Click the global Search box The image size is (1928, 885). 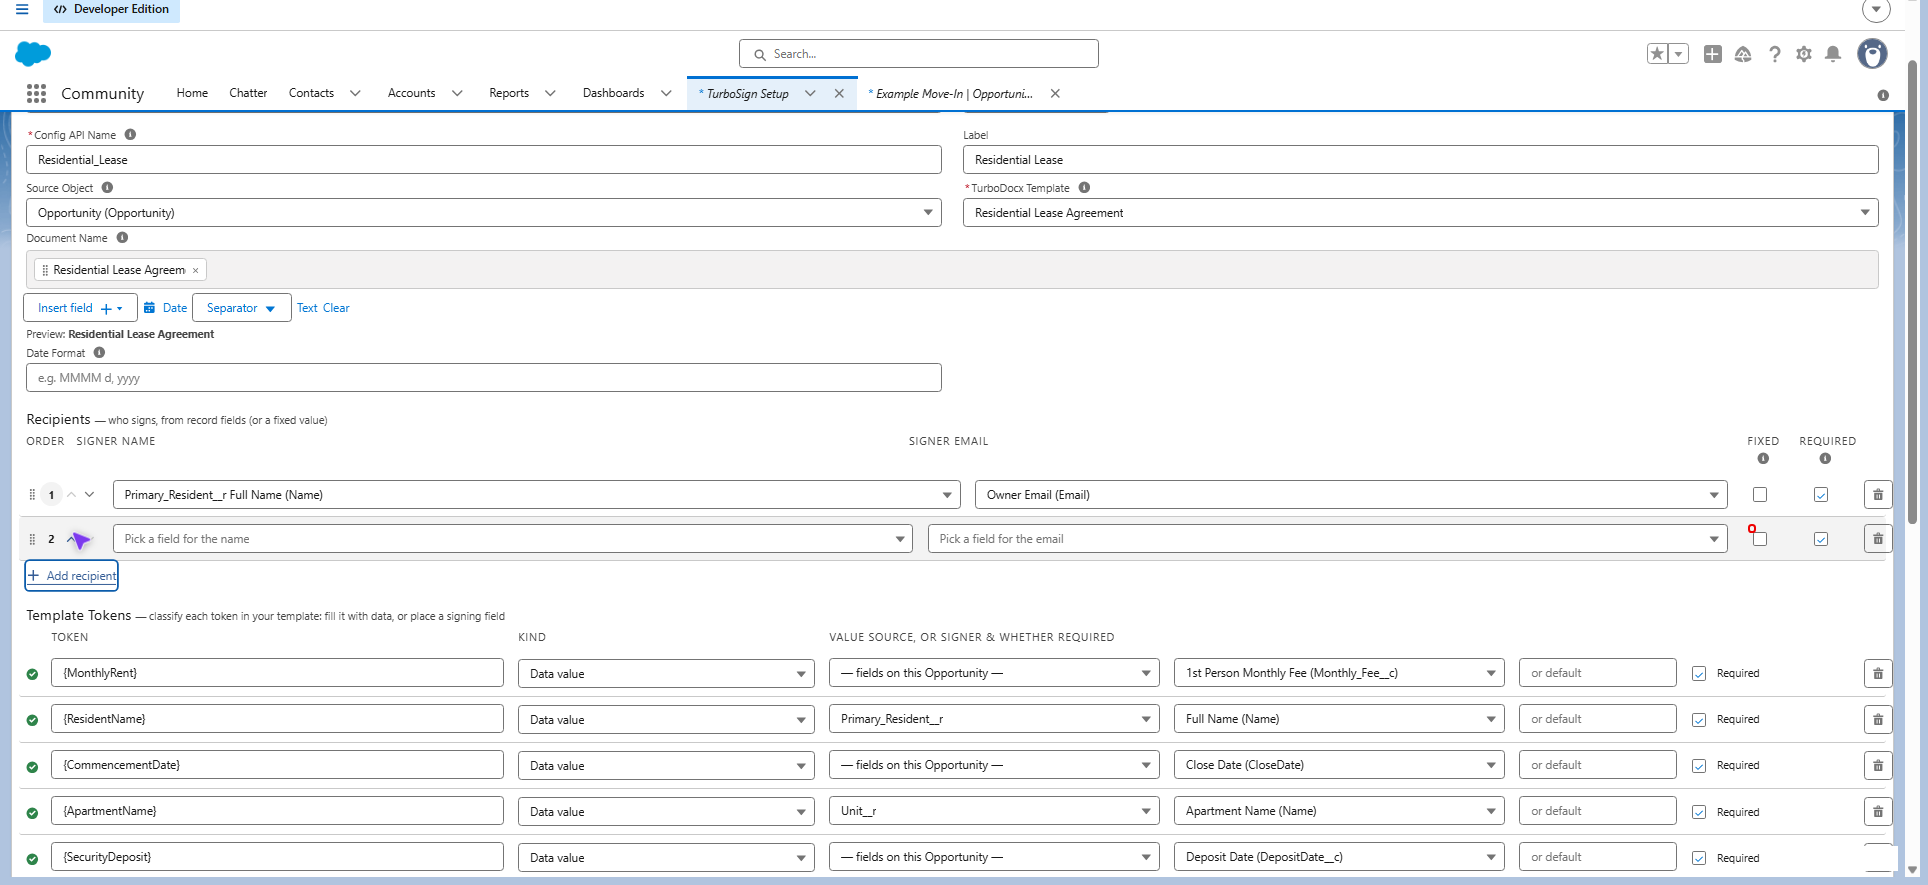pos(919,54)
